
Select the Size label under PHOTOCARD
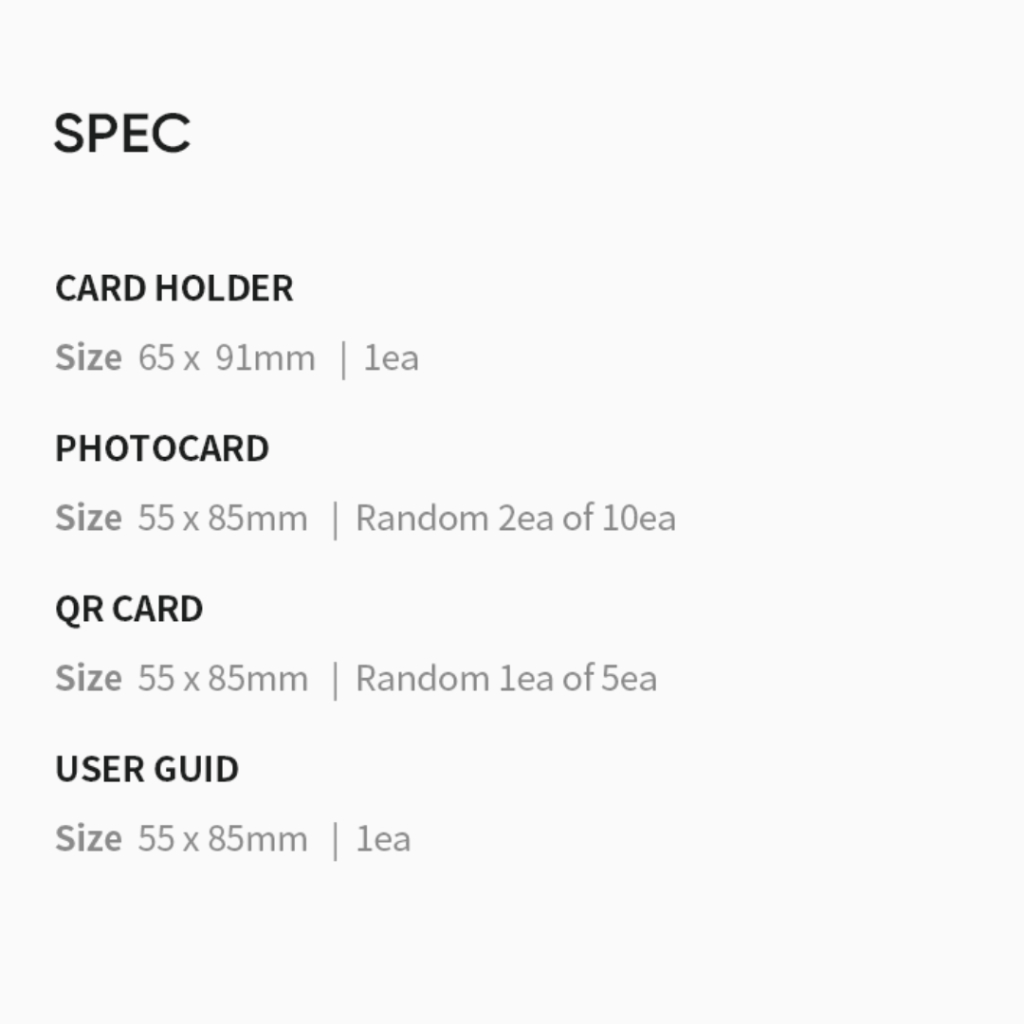click(x=88, y=518)
